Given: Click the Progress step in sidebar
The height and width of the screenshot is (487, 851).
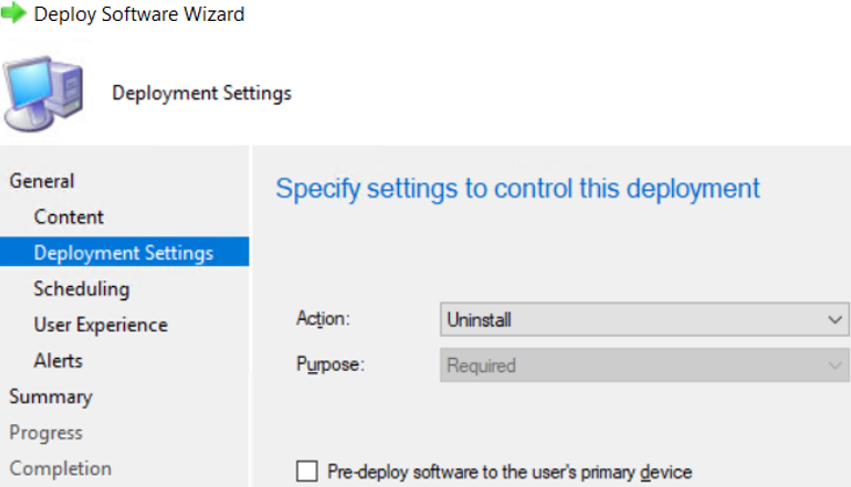Looking at the screenshot, I should pos(46,433).
